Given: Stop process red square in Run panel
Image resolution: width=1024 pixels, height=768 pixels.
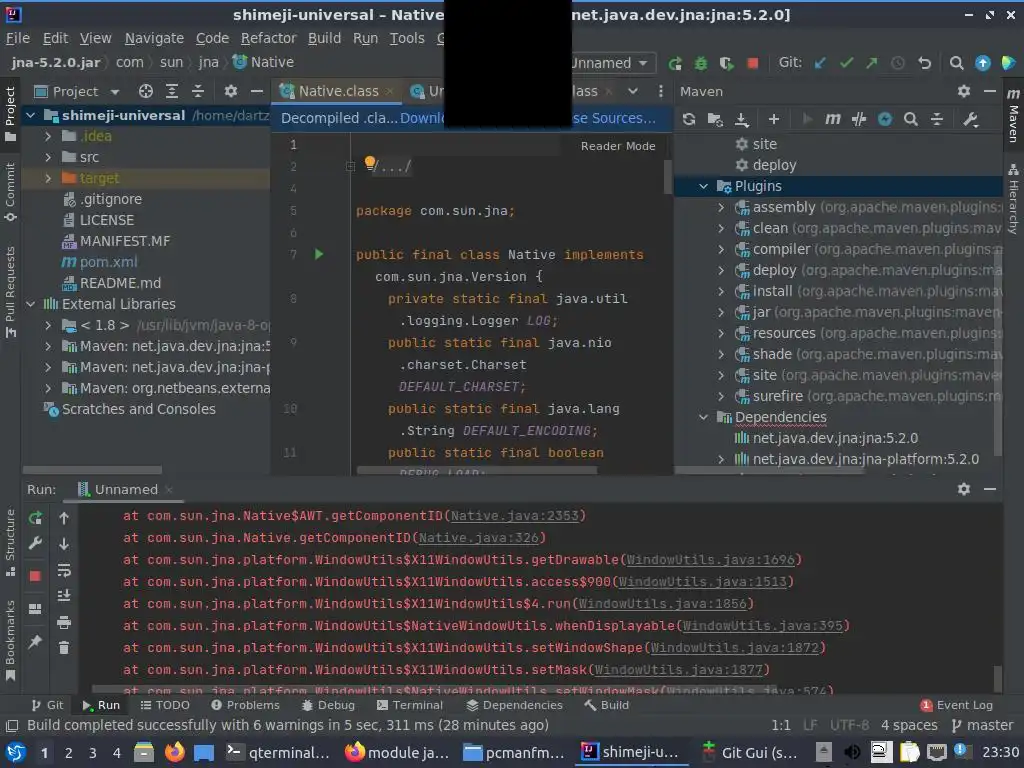Looking at the screenshot, I should click(x=35, y=575).
